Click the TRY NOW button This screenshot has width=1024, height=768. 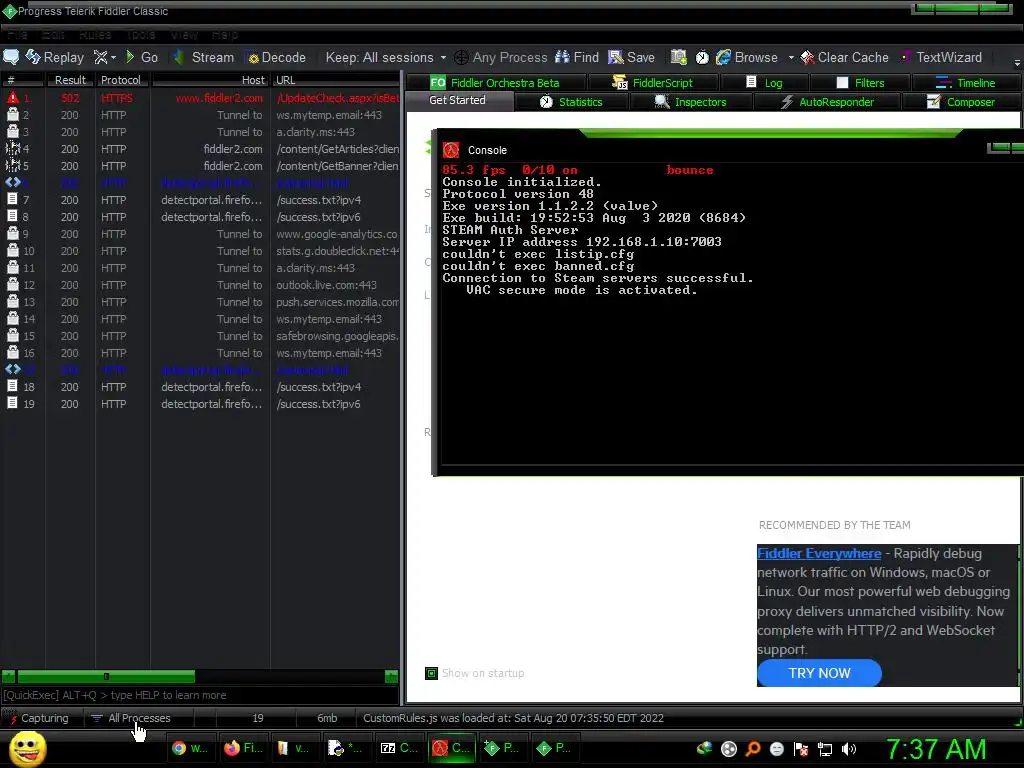tap(819, 673)
